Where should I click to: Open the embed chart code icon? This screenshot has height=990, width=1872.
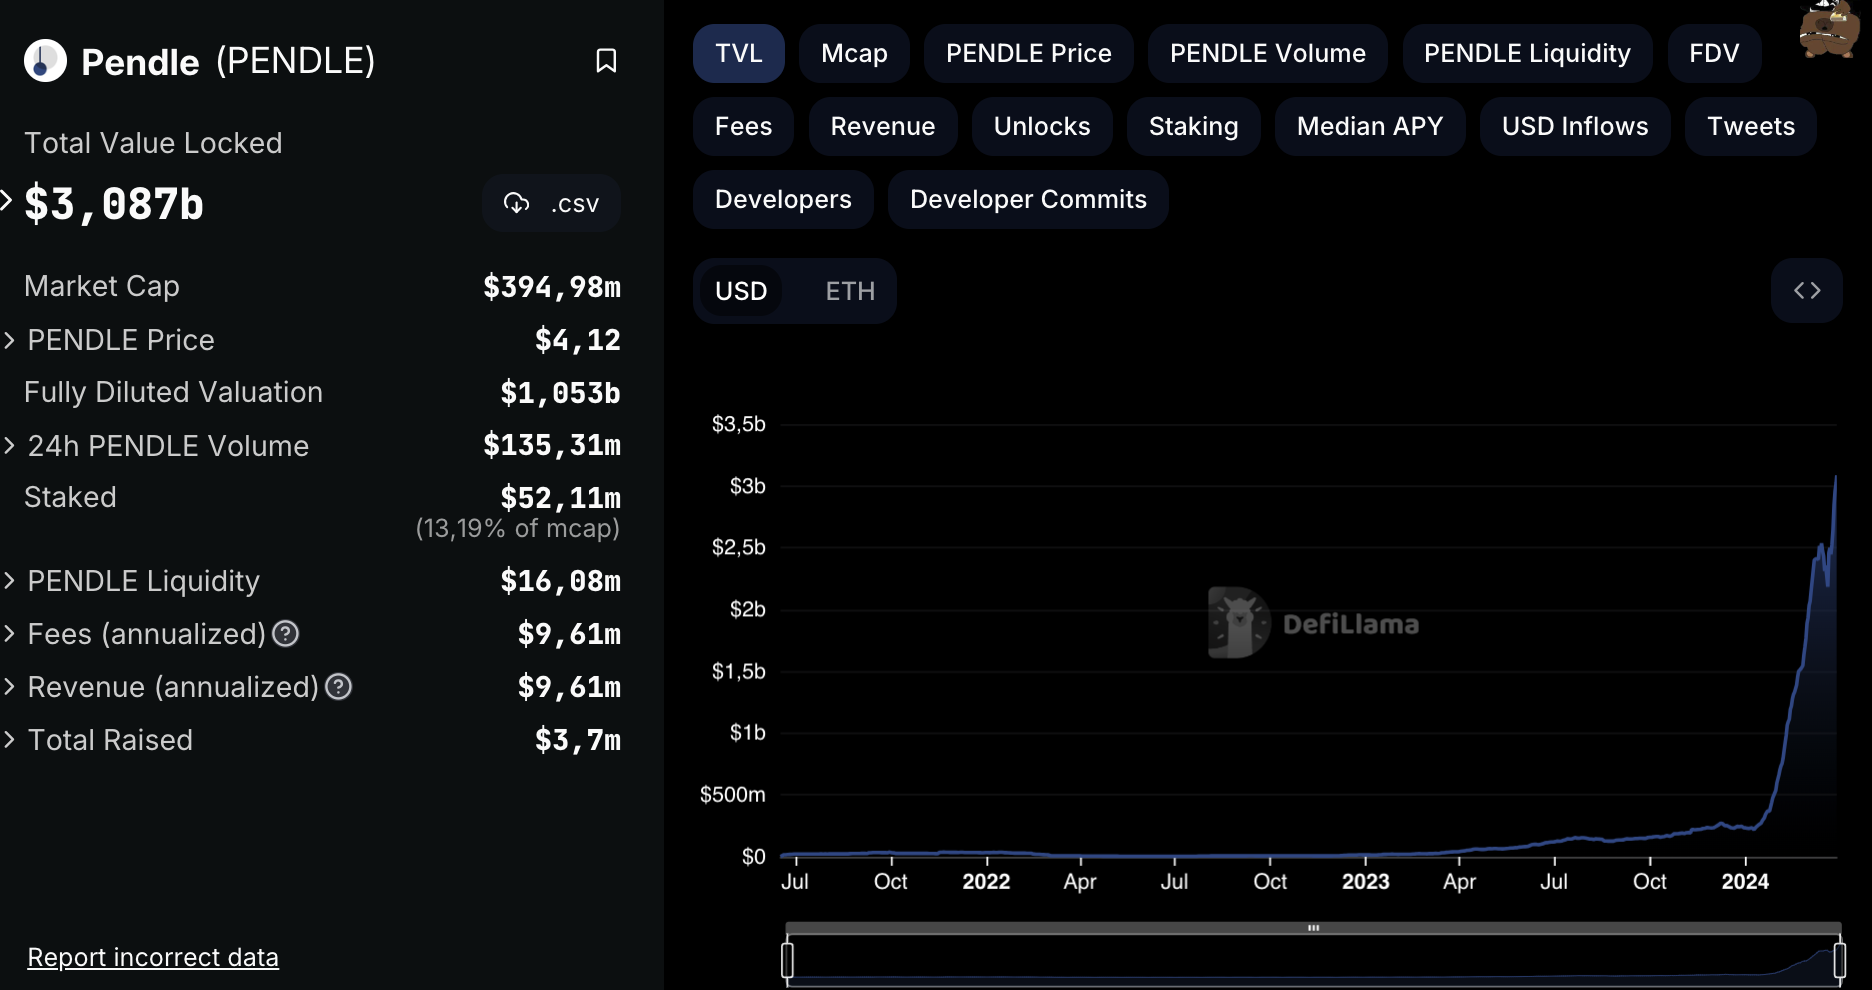[x=1807, y=291]
